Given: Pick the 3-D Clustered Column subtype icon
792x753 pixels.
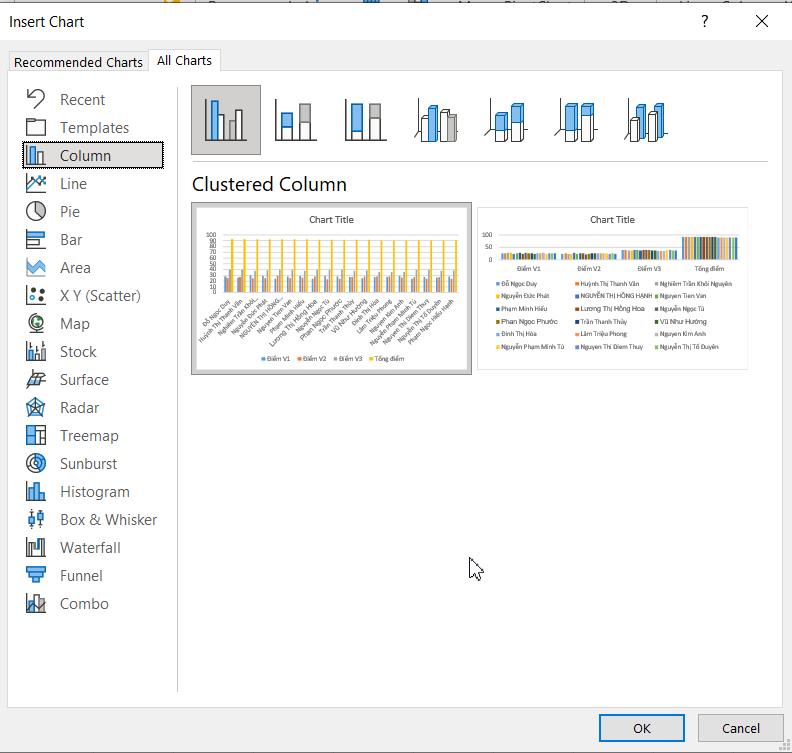Looking at the screenshot, I should tap(436, 120).
